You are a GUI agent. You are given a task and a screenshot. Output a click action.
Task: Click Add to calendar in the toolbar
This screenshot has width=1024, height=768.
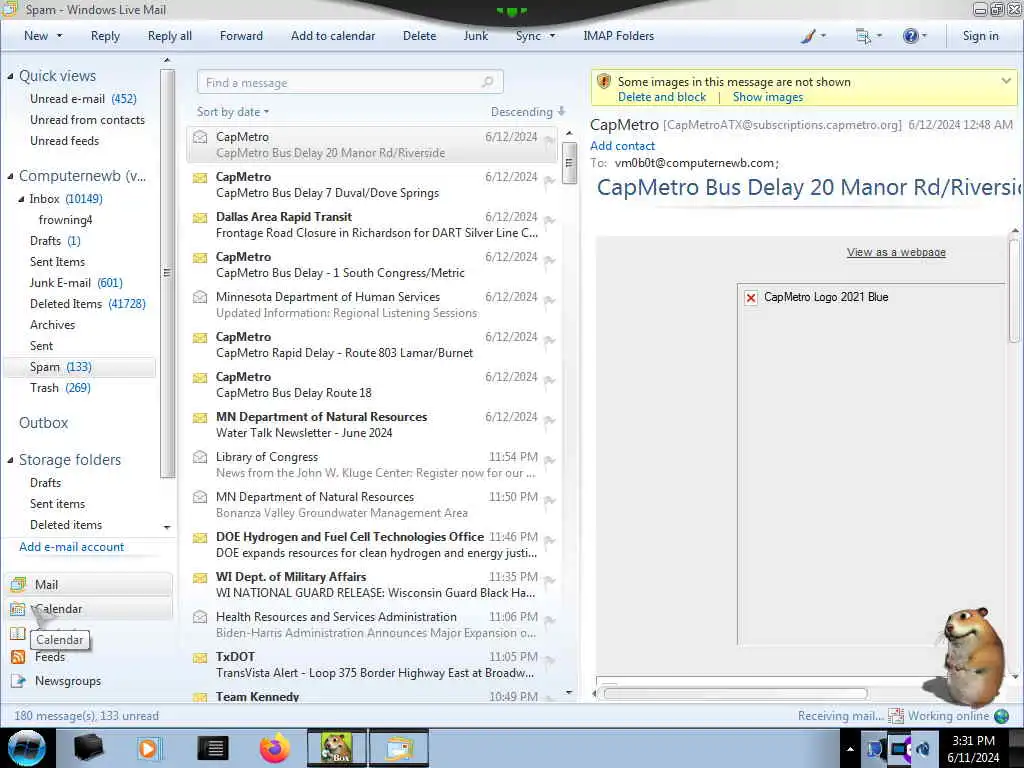(x=333, y=36)
